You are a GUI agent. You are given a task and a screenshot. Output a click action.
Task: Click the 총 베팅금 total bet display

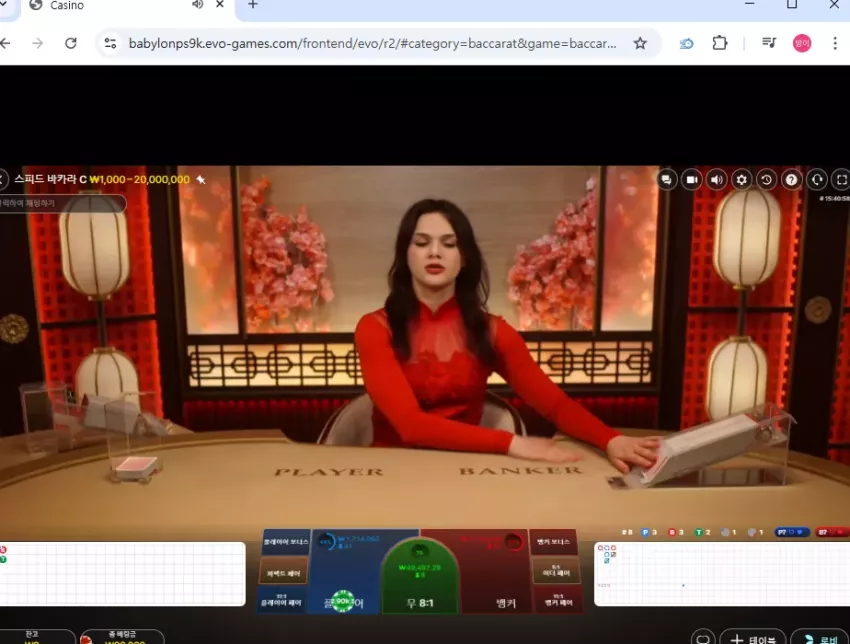point(123,637)
